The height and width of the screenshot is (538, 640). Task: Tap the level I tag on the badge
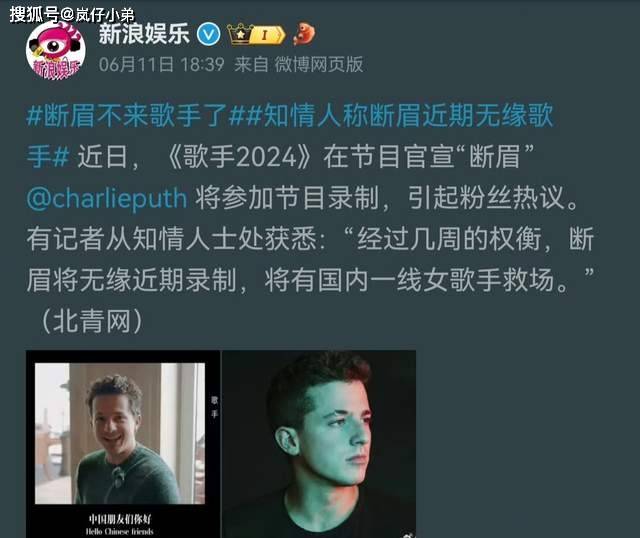(267, 35)
